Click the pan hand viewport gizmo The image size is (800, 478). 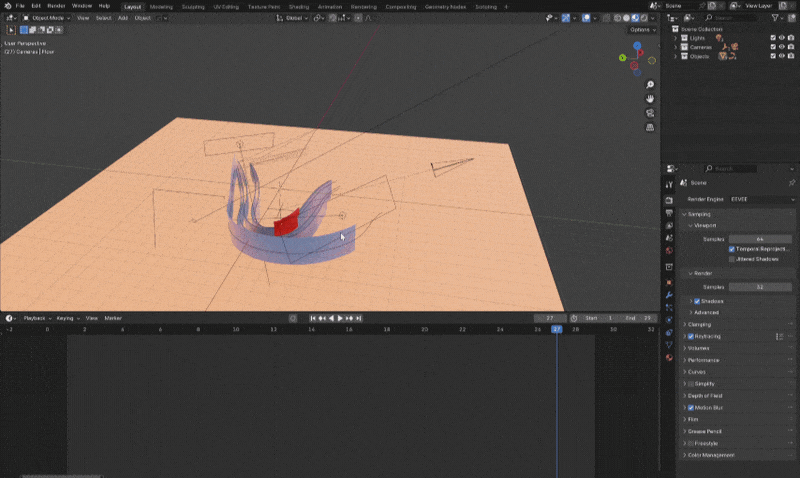point(650,99)
